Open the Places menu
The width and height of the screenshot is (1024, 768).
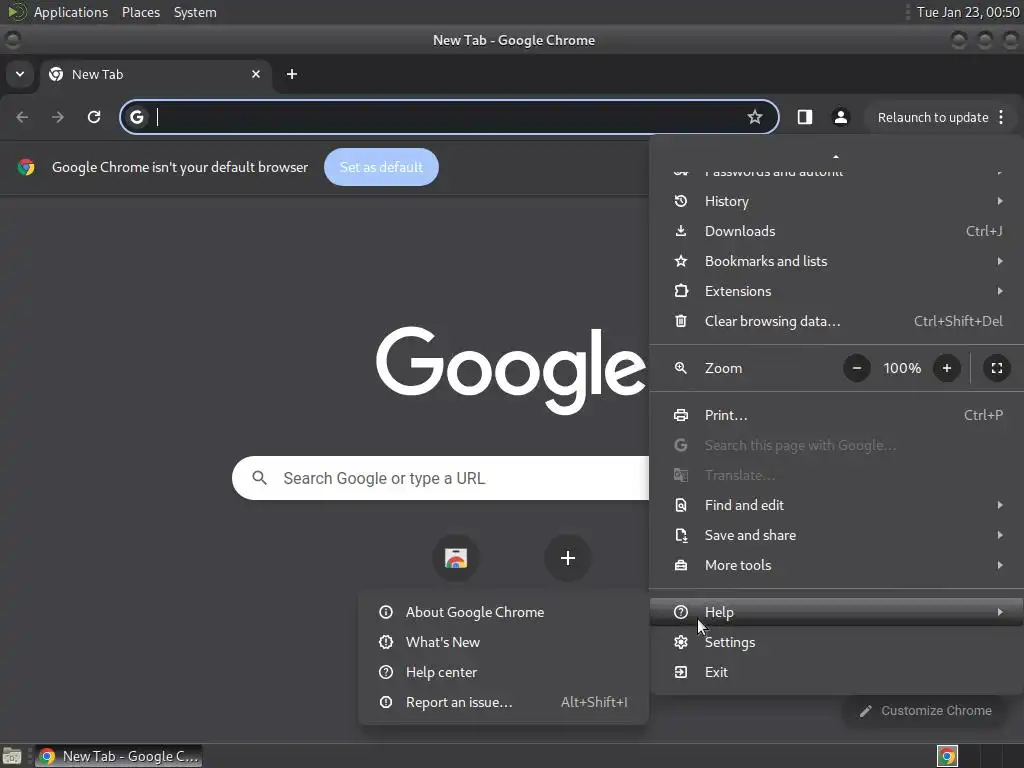(x=141, y=12)
